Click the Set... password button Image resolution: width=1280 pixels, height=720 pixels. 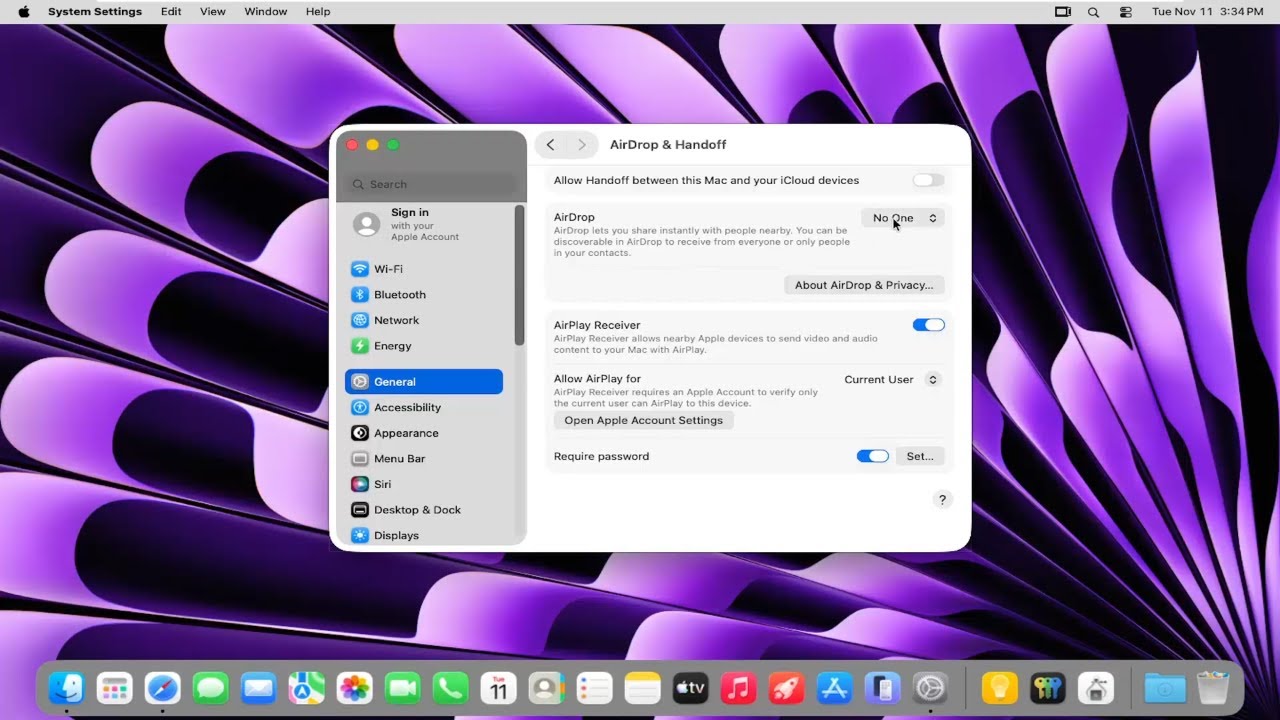(x=920, y=456)
